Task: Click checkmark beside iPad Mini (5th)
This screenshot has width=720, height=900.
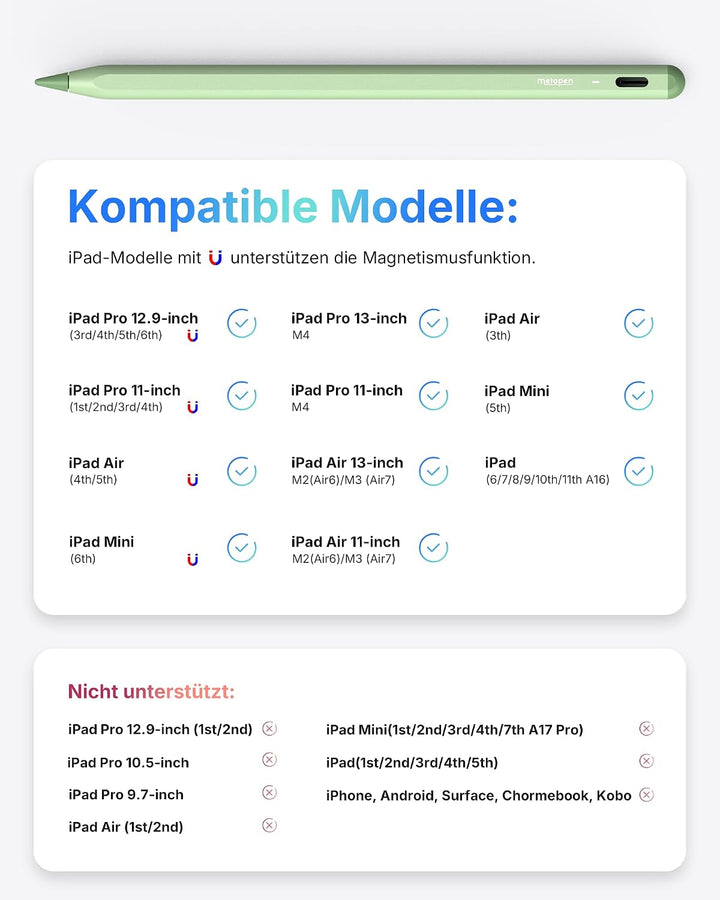Action: pyautogui.click(x=638, y=395)
